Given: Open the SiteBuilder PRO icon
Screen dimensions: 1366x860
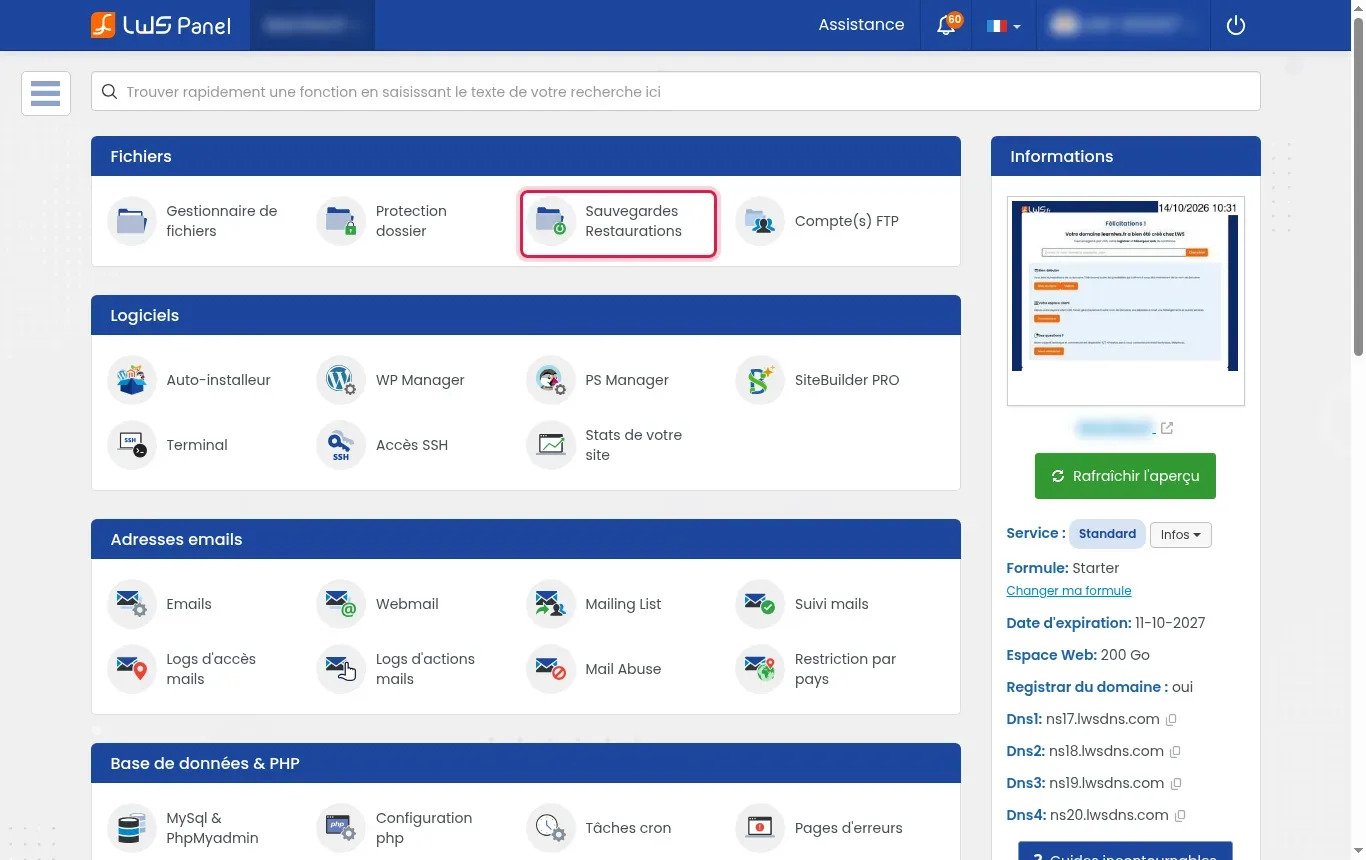Looking at the screenshot, I should coord(760,380).
